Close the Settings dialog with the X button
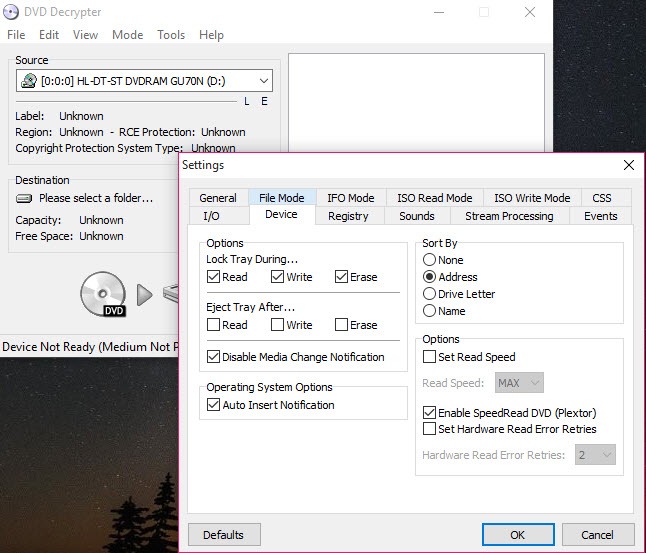 click(x=629, y=165)
